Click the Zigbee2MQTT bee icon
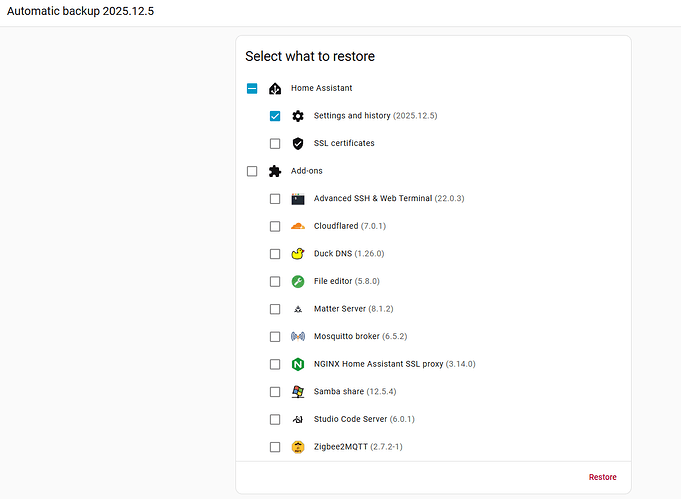 298,447
